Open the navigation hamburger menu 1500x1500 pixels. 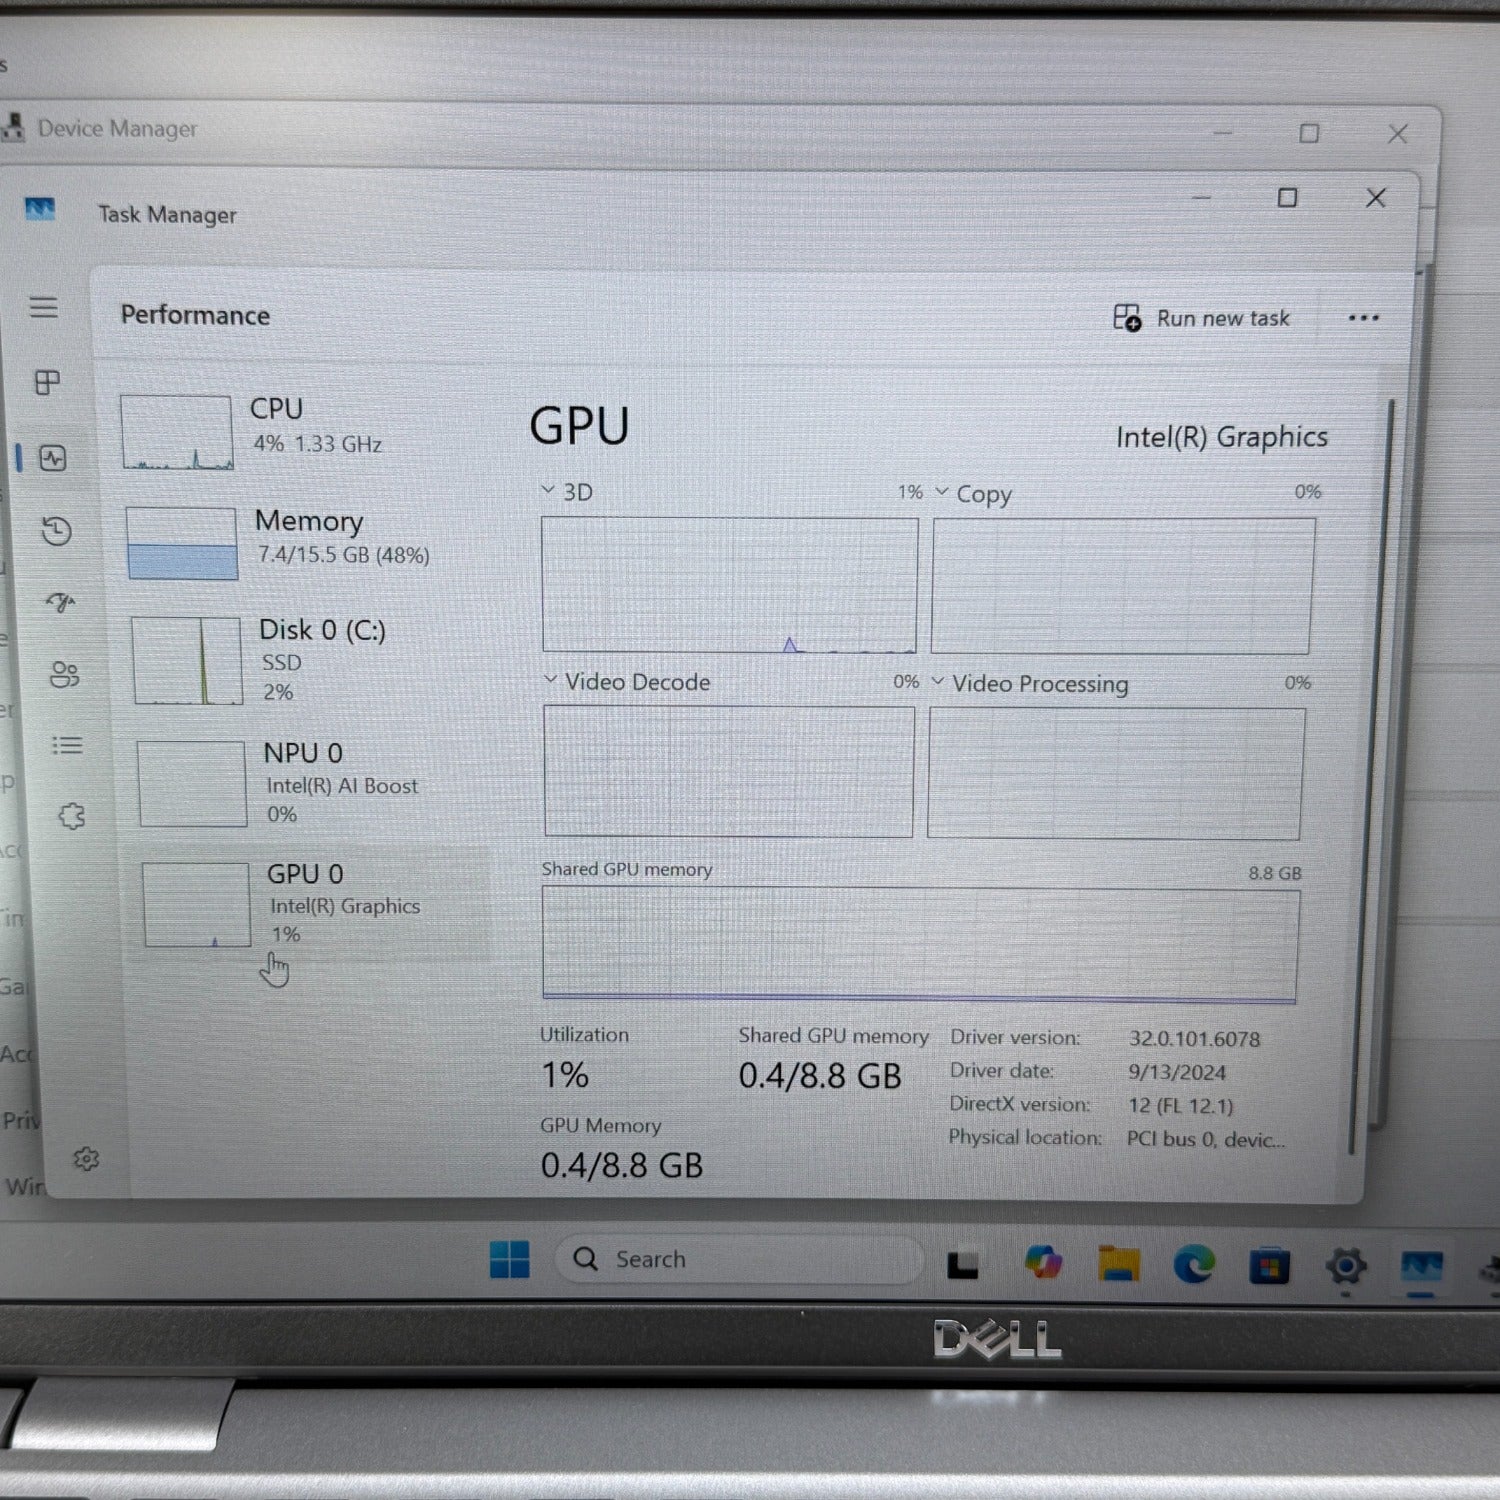point(44,308)
